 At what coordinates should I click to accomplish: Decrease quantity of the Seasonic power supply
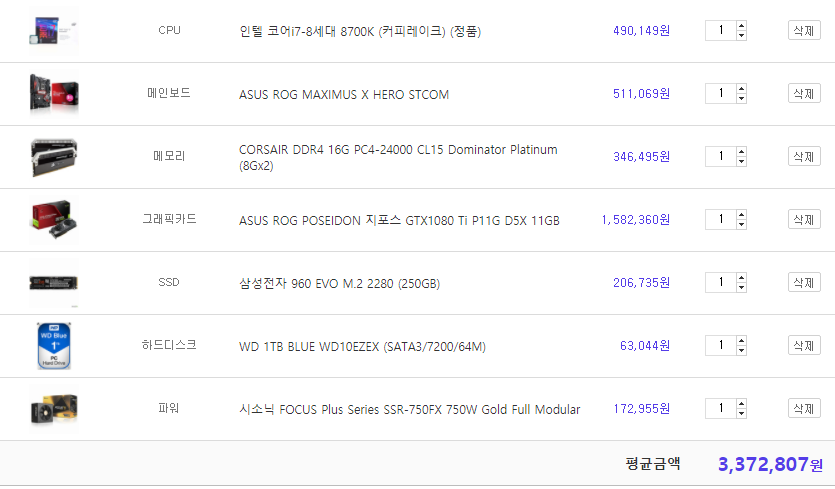pyautogui.click(x=741, y=414)
